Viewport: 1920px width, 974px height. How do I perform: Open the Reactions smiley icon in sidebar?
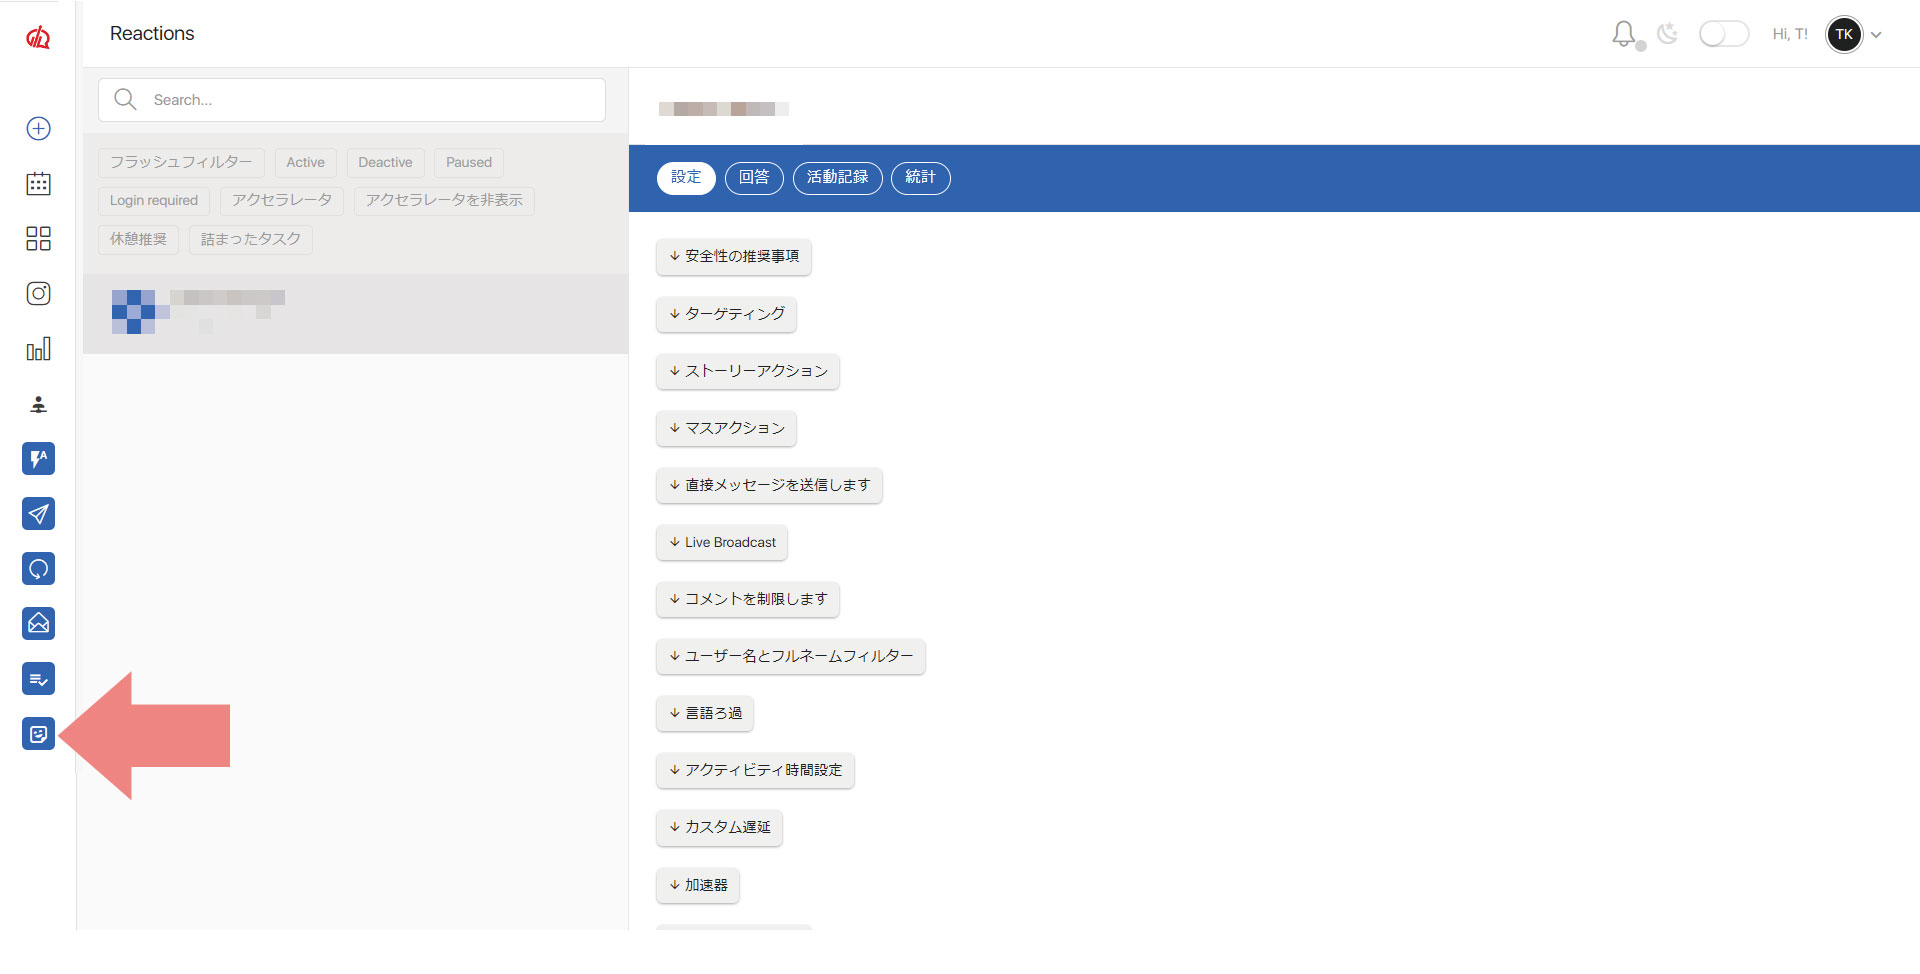pyautogui.click(x=38, y=734)
